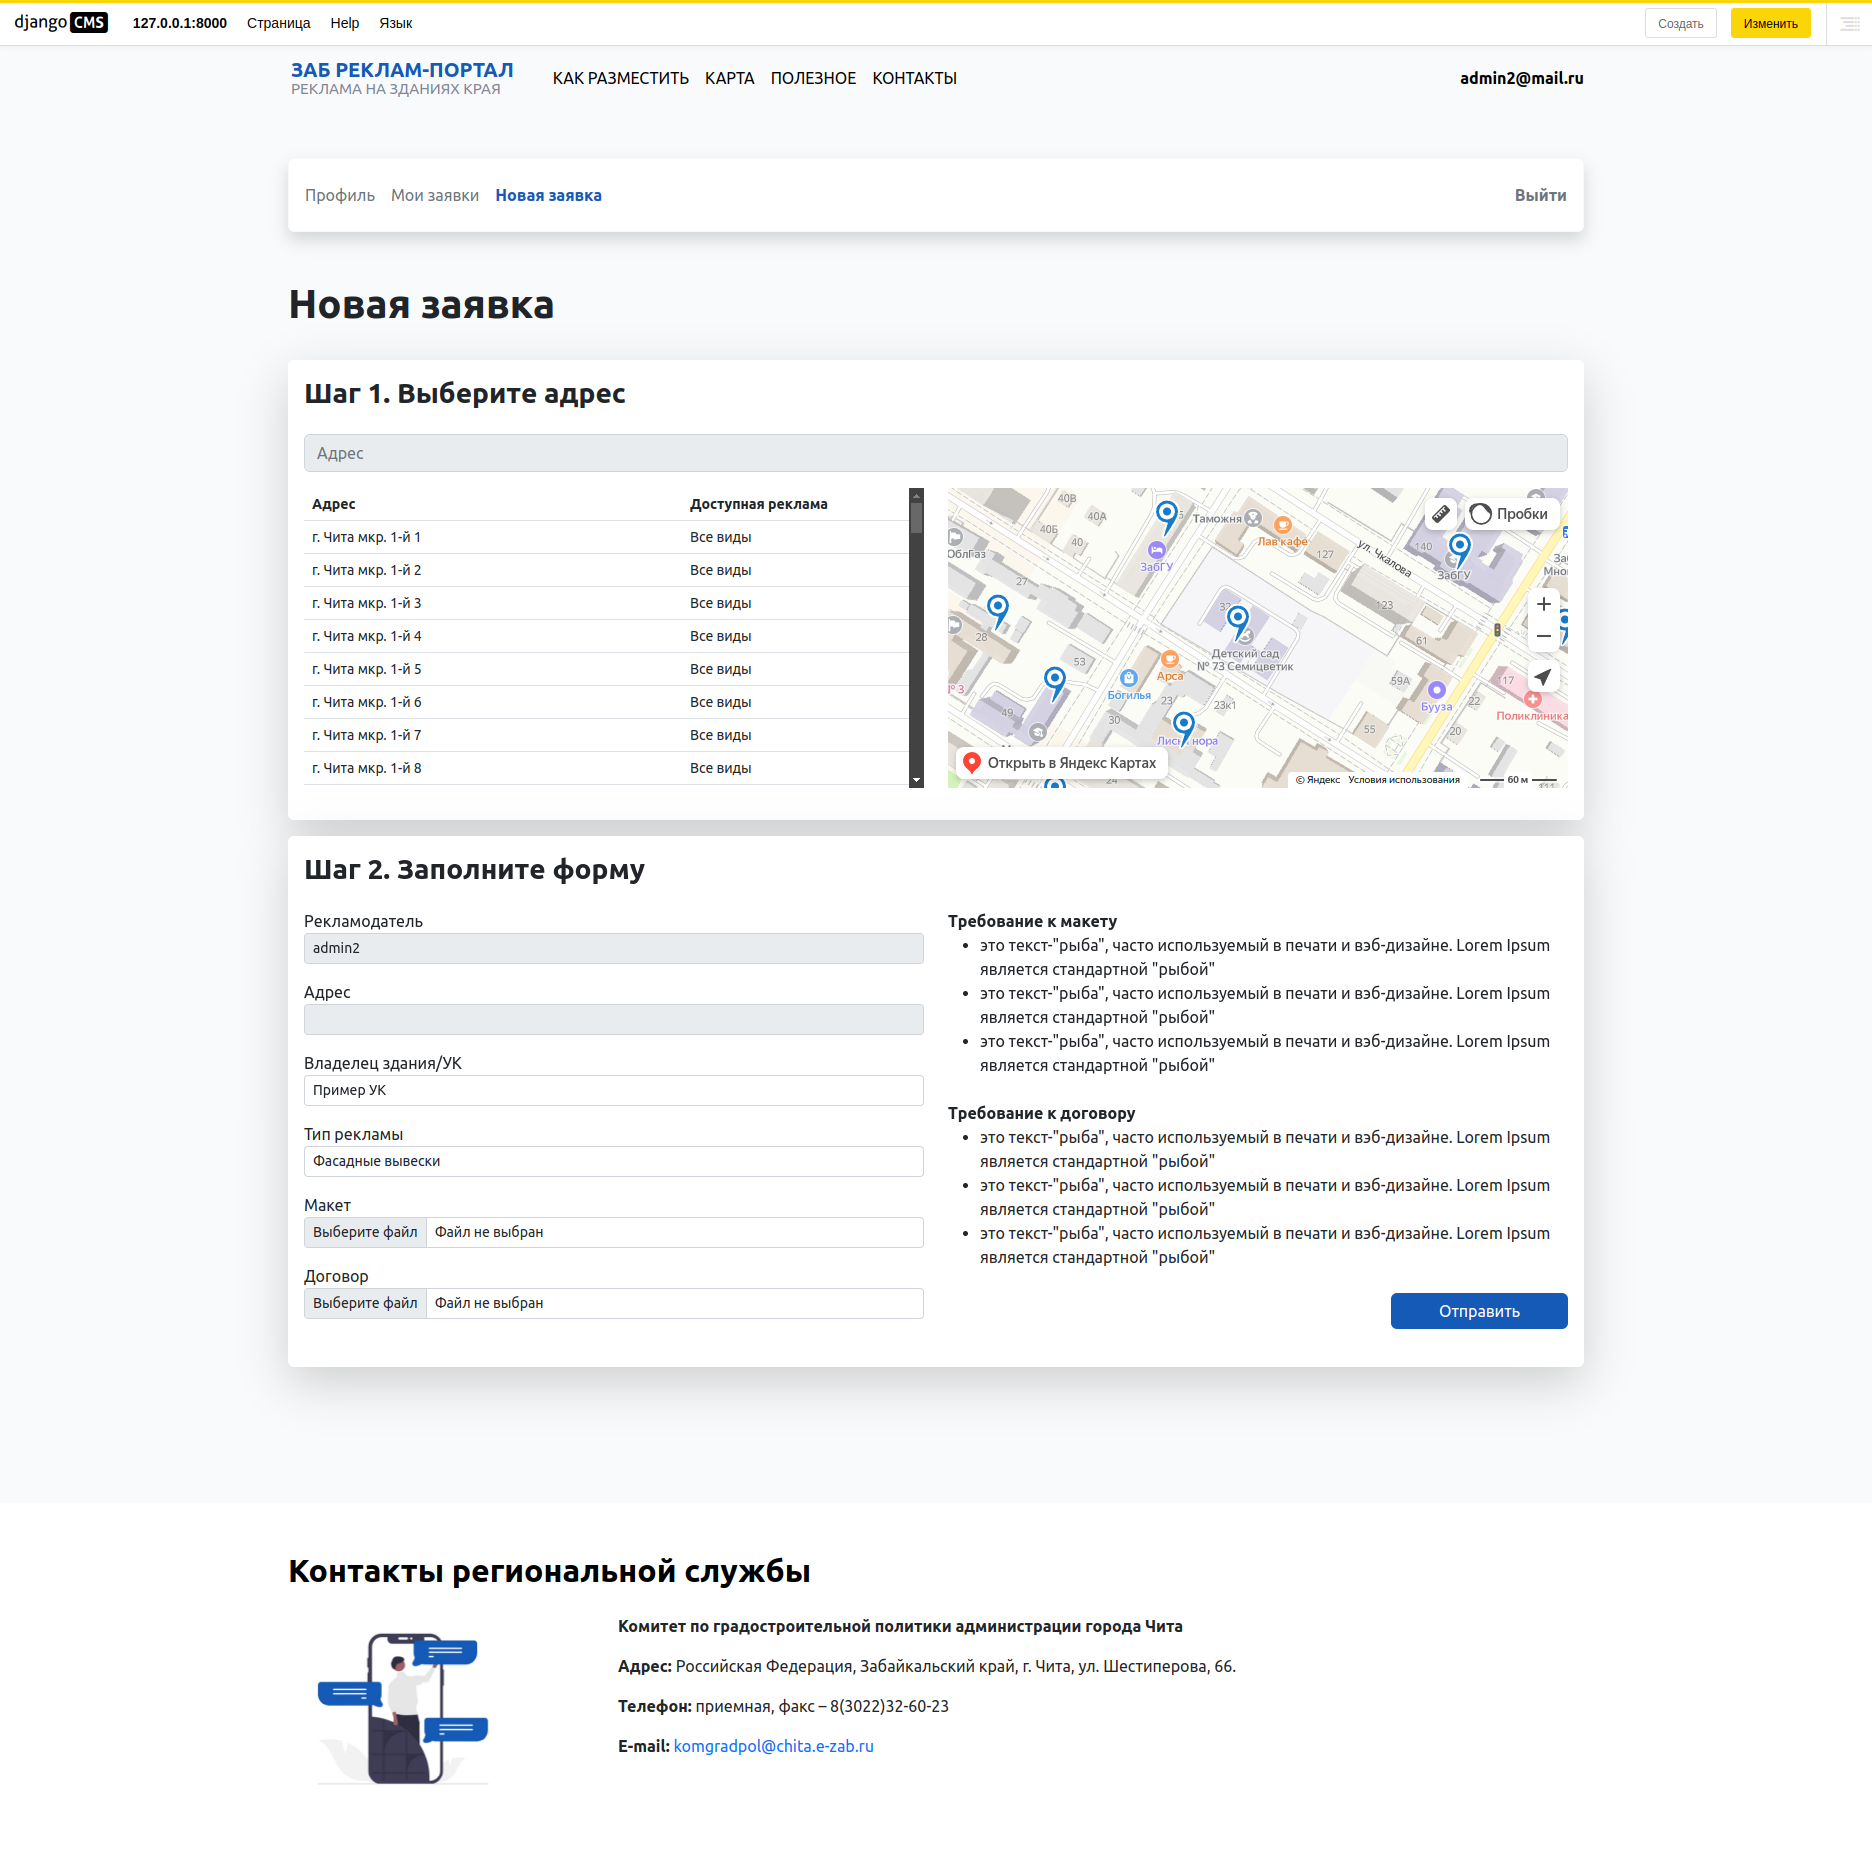Click the Адрес search input field
Image resolution: width=1872 pixels, height=1852 pixels.
click(936, 453)
